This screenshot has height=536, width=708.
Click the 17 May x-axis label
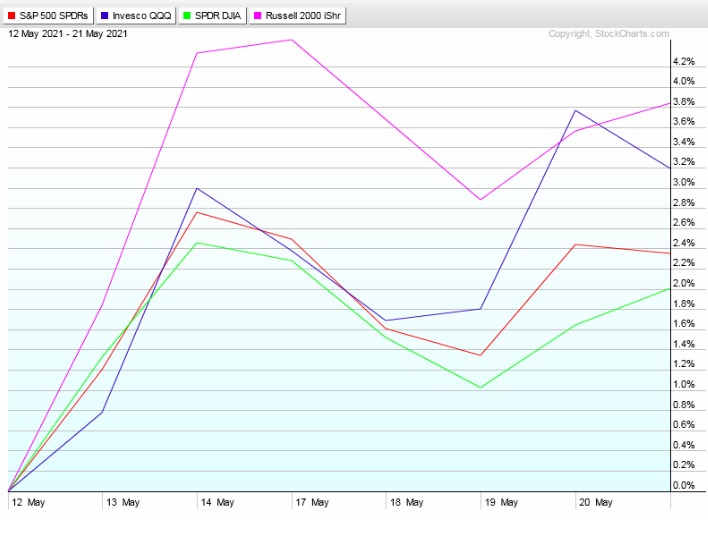(x=312, y=502)
